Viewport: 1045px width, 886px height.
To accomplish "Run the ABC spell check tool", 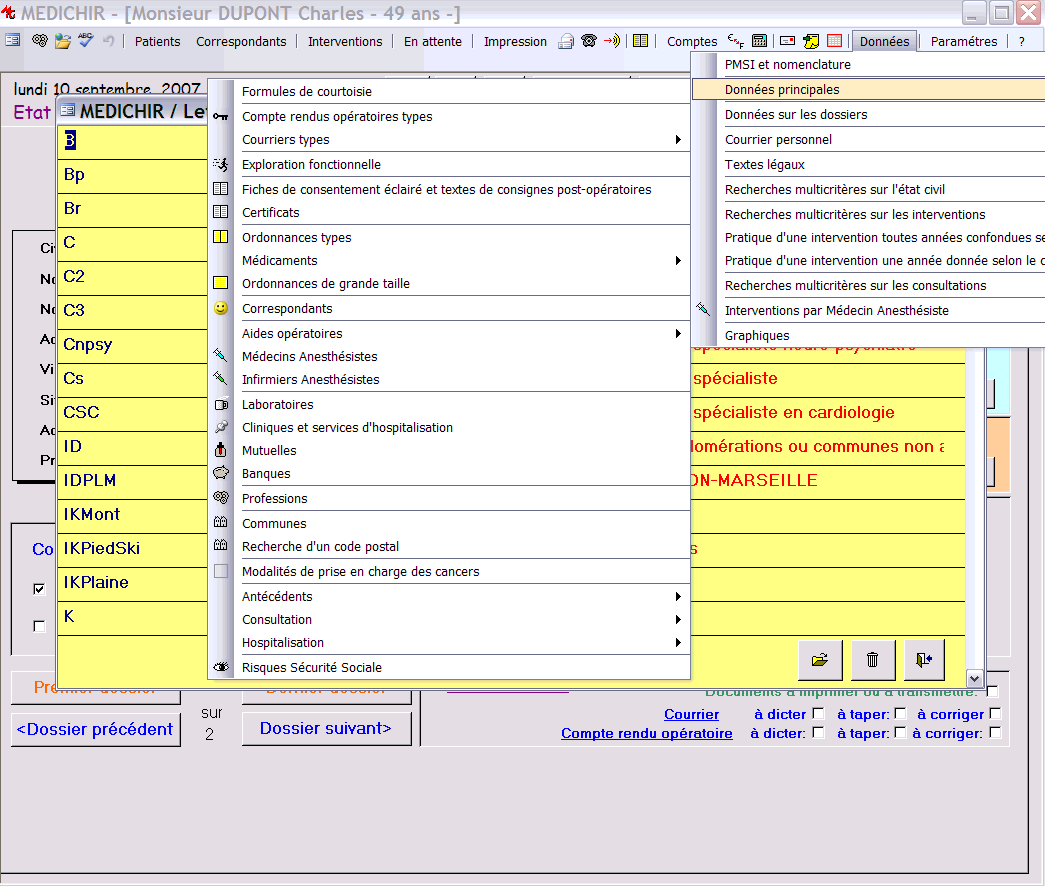I will [85, 41].
